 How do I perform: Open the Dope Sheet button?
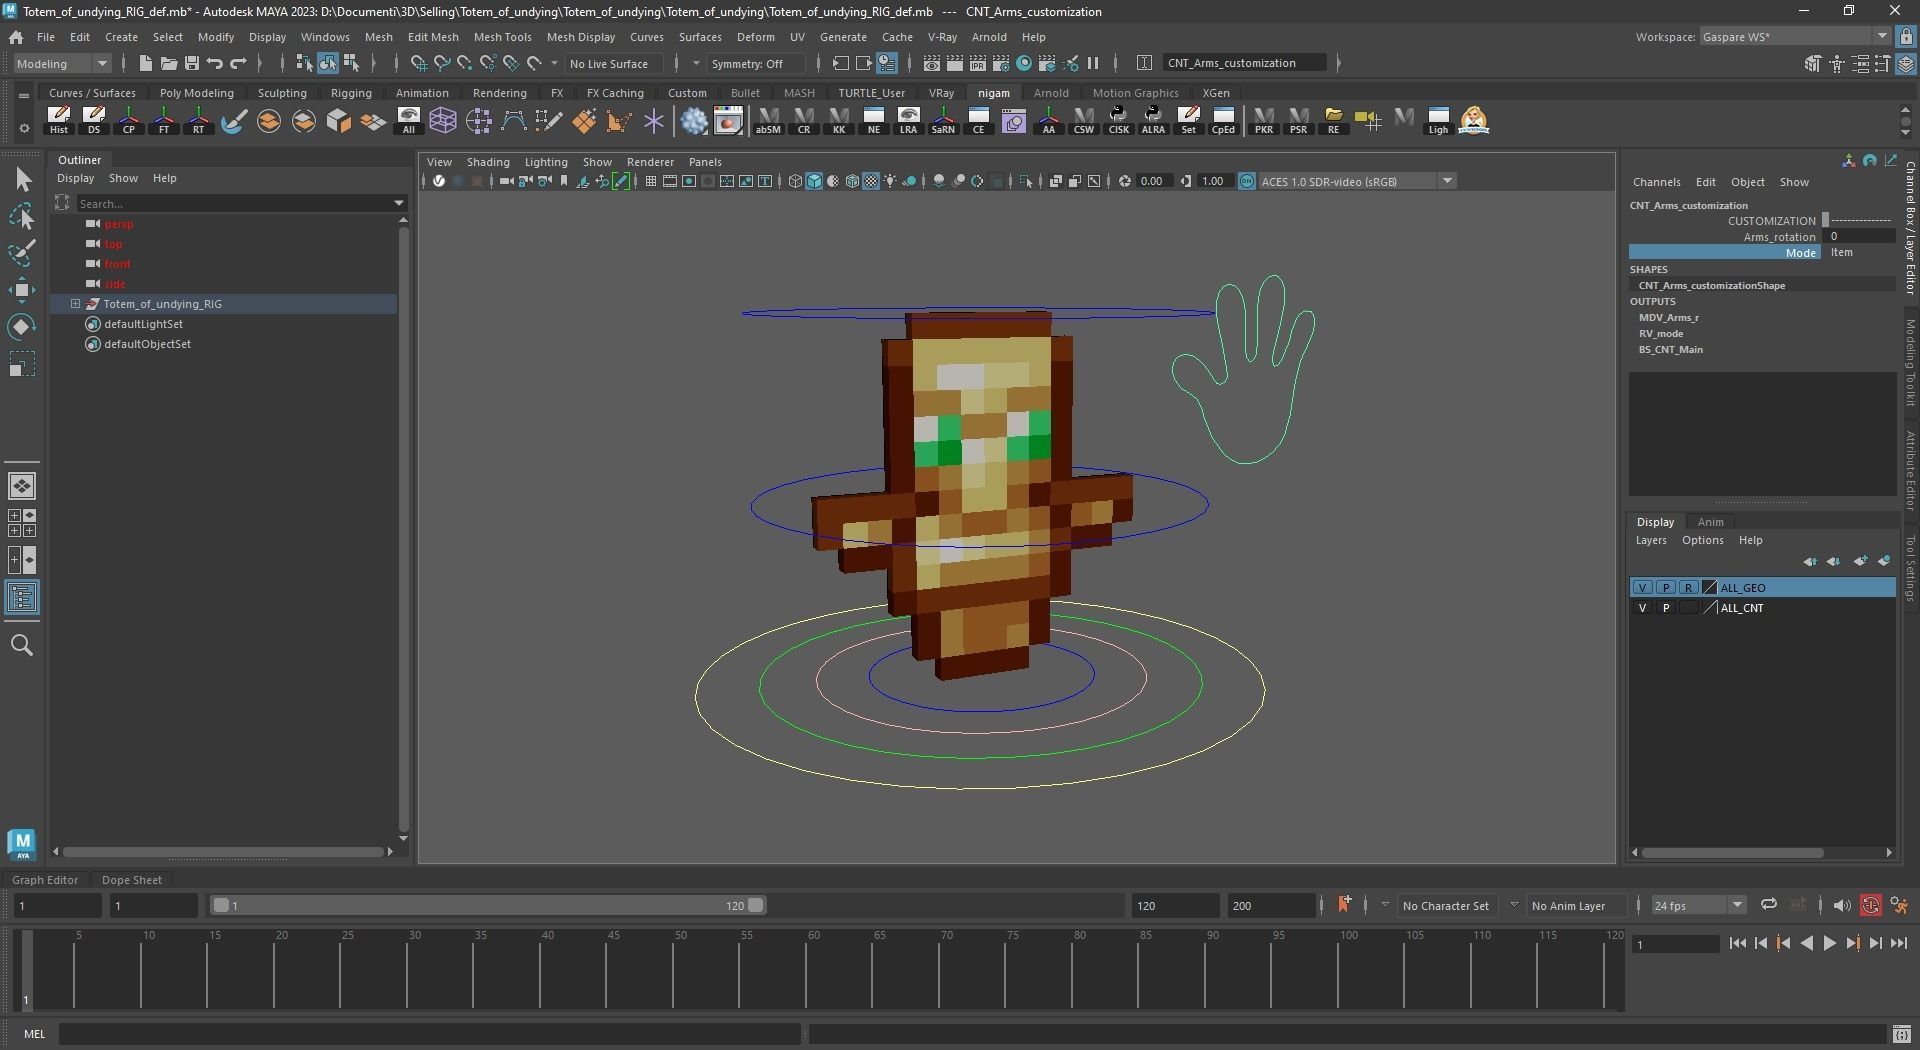(x=132, y=880)
